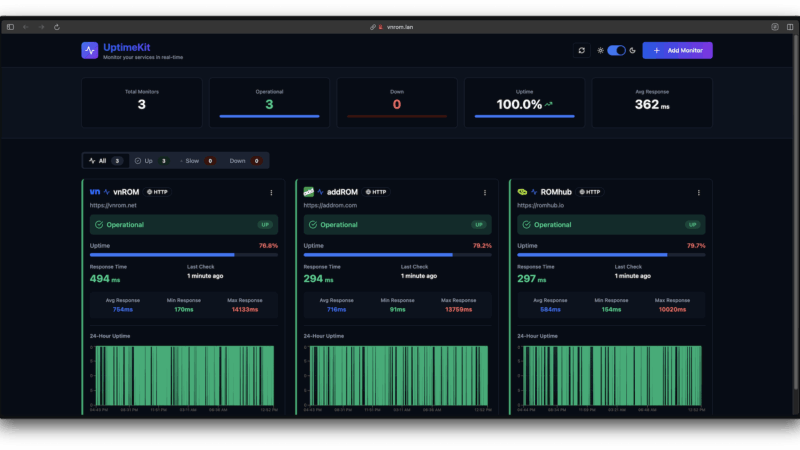Click the ROMhub favicon icon

click(523, 191)
